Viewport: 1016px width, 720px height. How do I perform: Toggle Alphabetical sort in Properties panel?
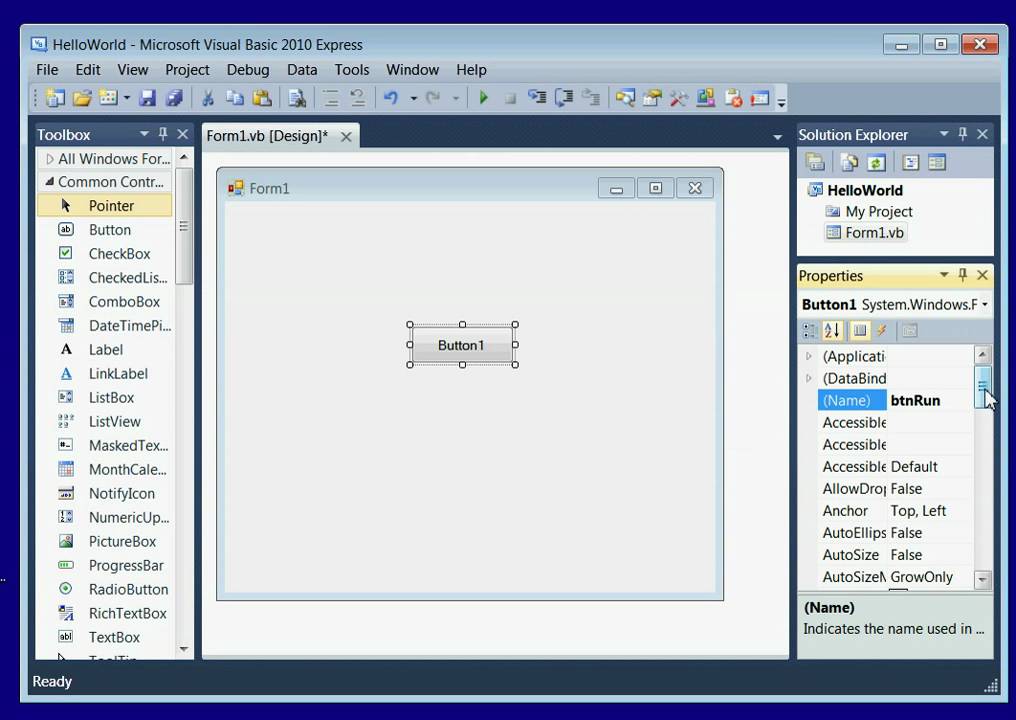click(833, 331)
